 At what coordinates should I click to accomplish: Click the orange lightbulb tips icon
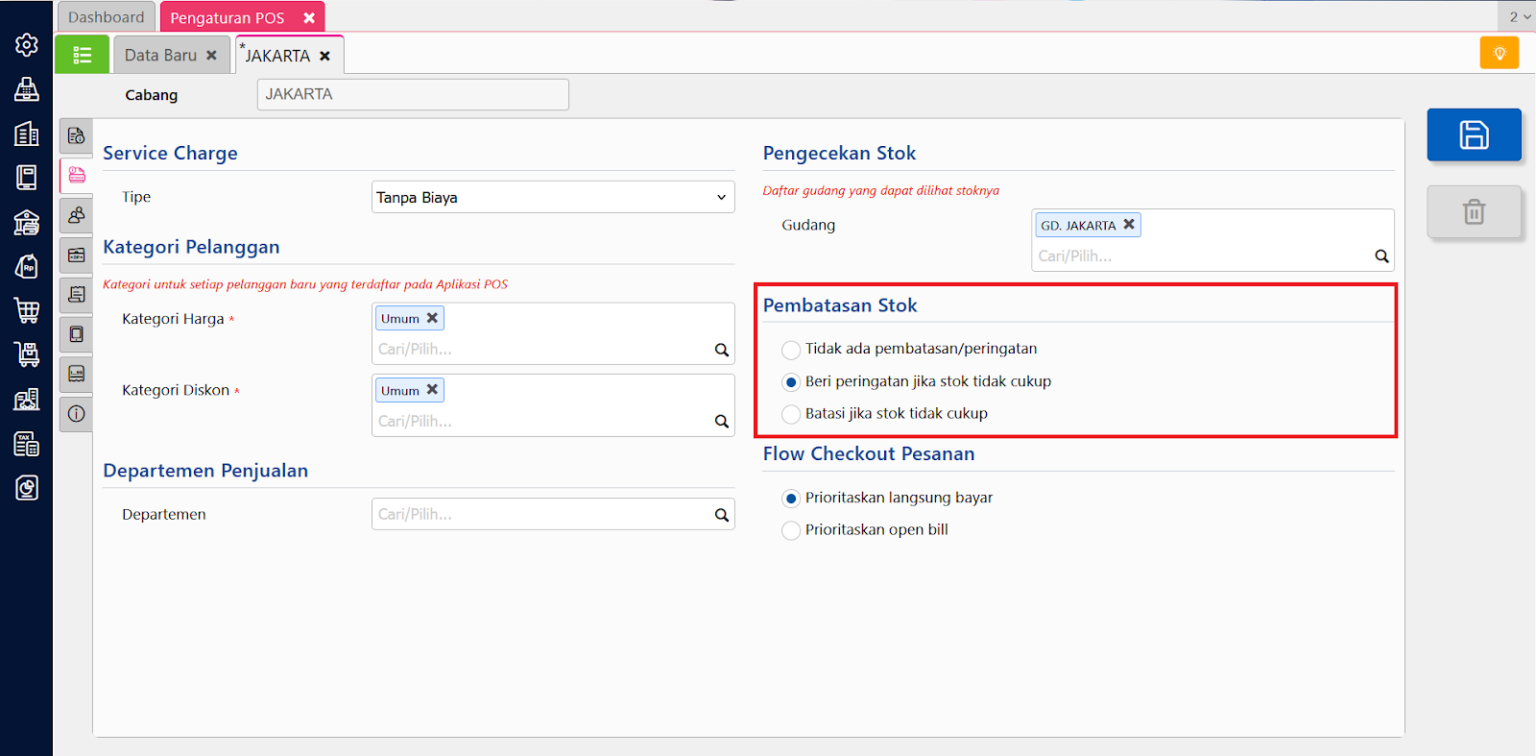pos(1498,53)
